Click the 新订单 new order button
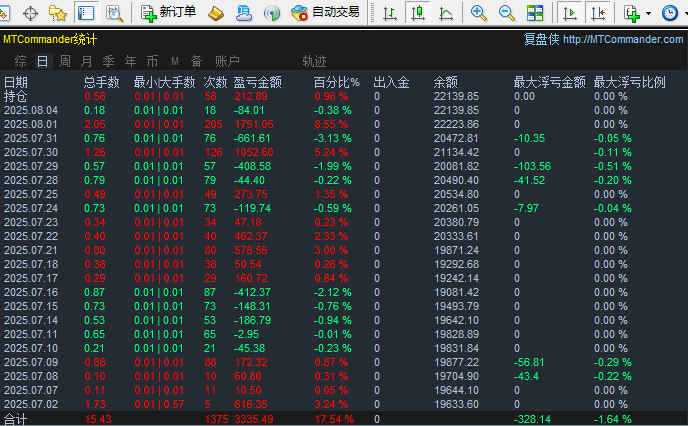688x426 pixels. [168, 13]
